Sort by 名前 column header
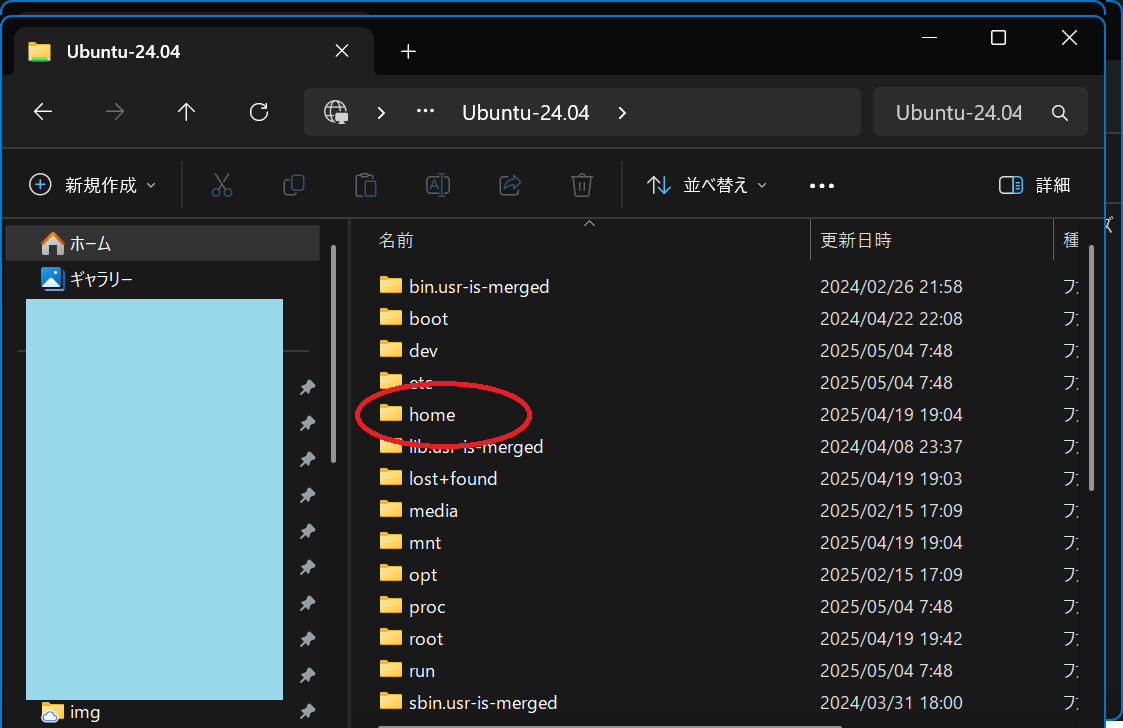Image resolution: width=1123 pixels, height=728 pixels. click(x=396, y=240)
